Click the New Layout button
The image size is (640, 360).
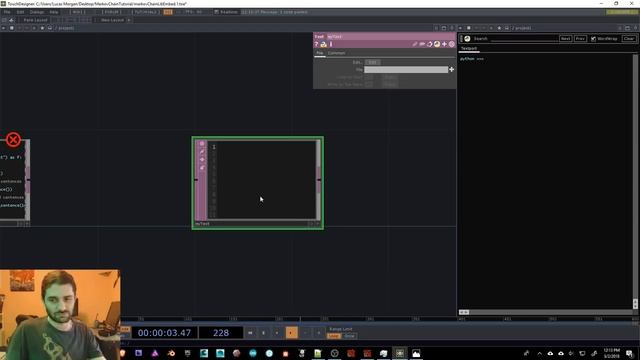[112, 20]
